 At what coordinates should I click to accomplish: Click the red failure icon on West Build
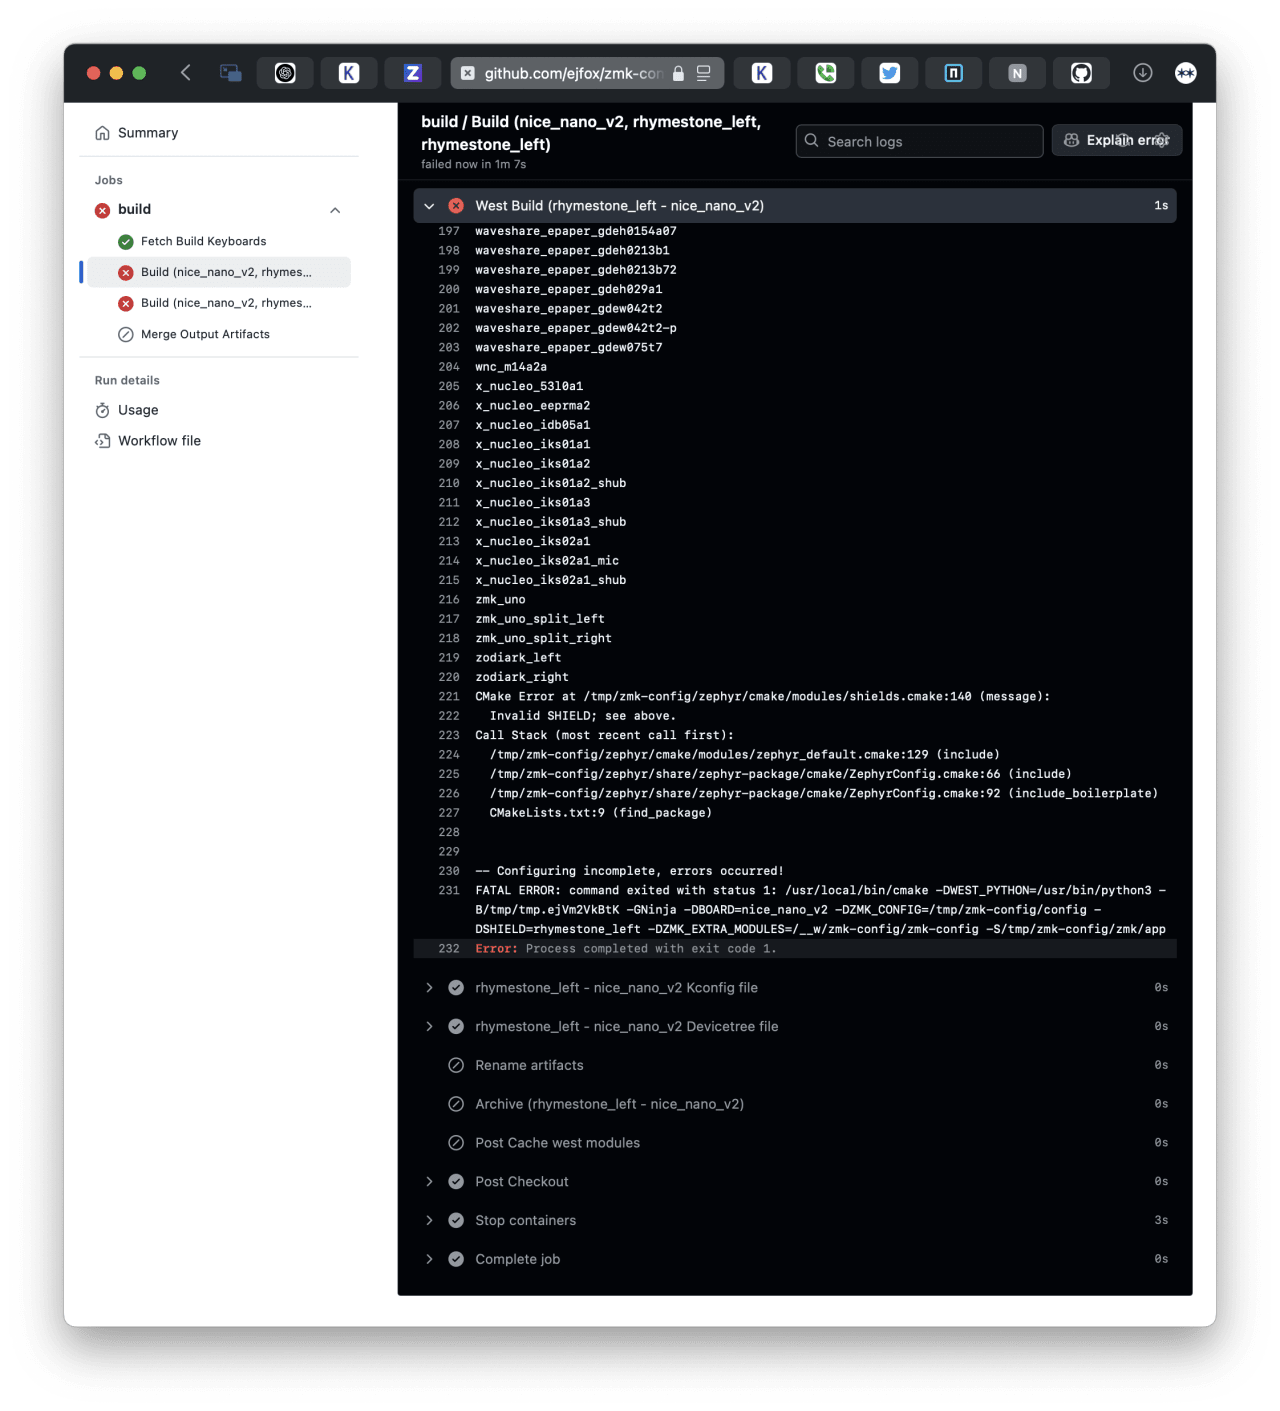[x=456, y=205]
